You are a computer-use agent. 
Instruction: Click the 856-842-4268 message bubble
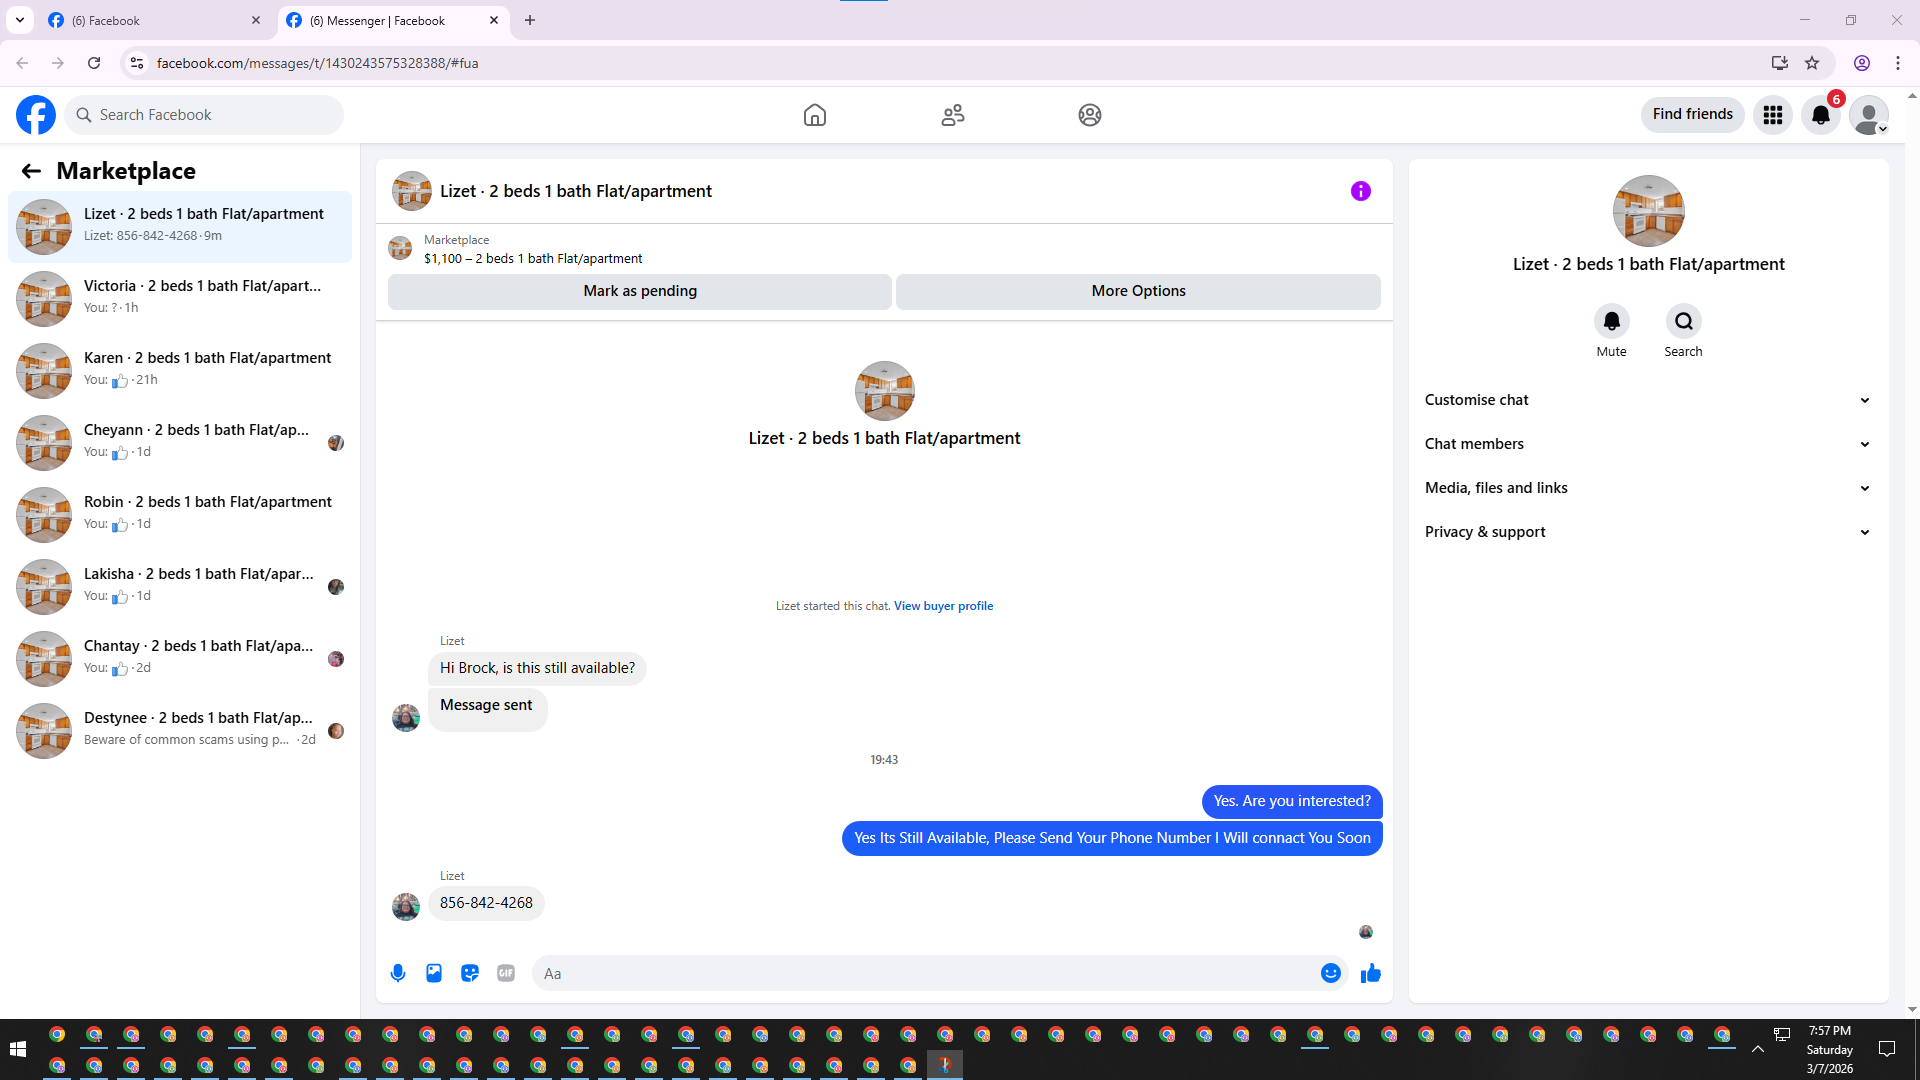click(486, 903)
